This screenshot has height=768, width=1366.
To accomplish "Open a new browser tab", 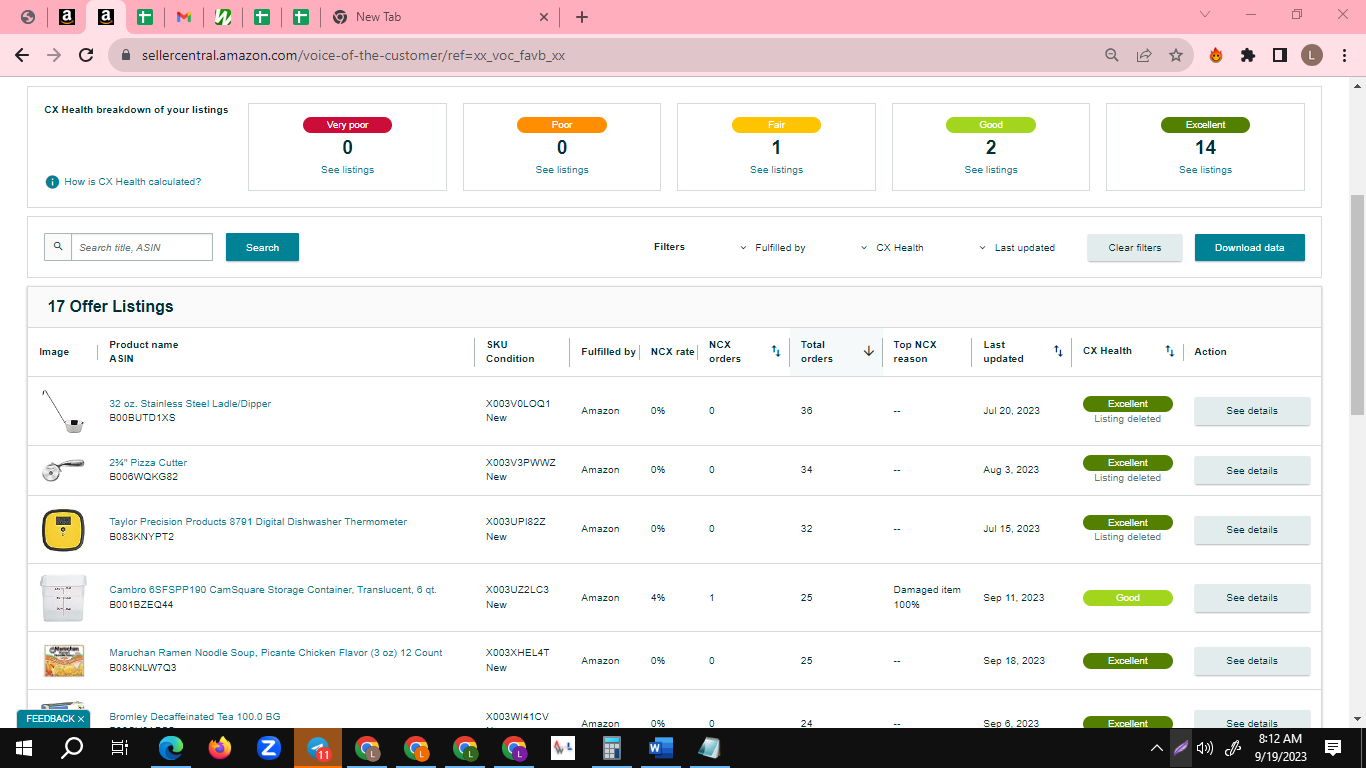I will pyautogui.click(x=582, y=17).
